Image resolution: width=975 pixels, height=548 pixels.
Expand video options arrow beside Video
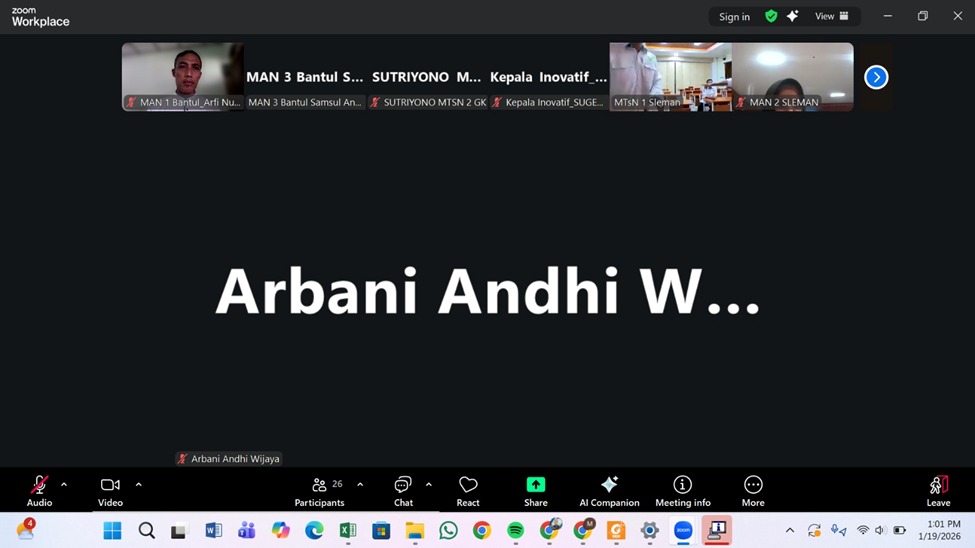point(138,485)
